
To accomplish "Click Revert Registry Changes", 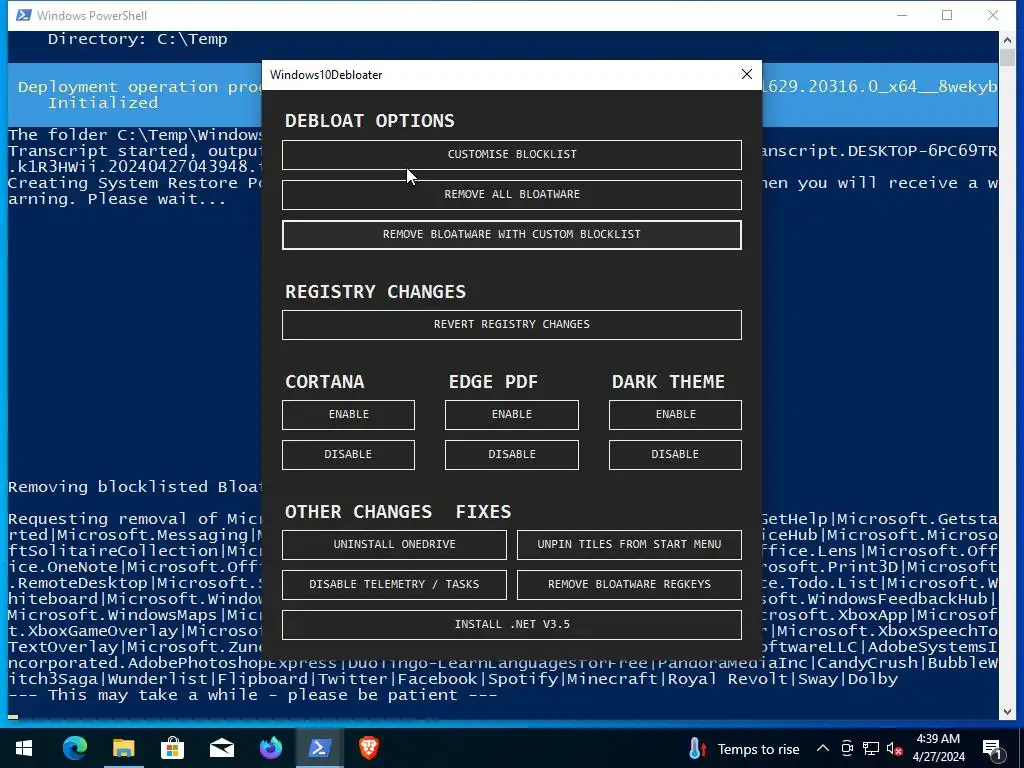I will click(x=511, y=325).
